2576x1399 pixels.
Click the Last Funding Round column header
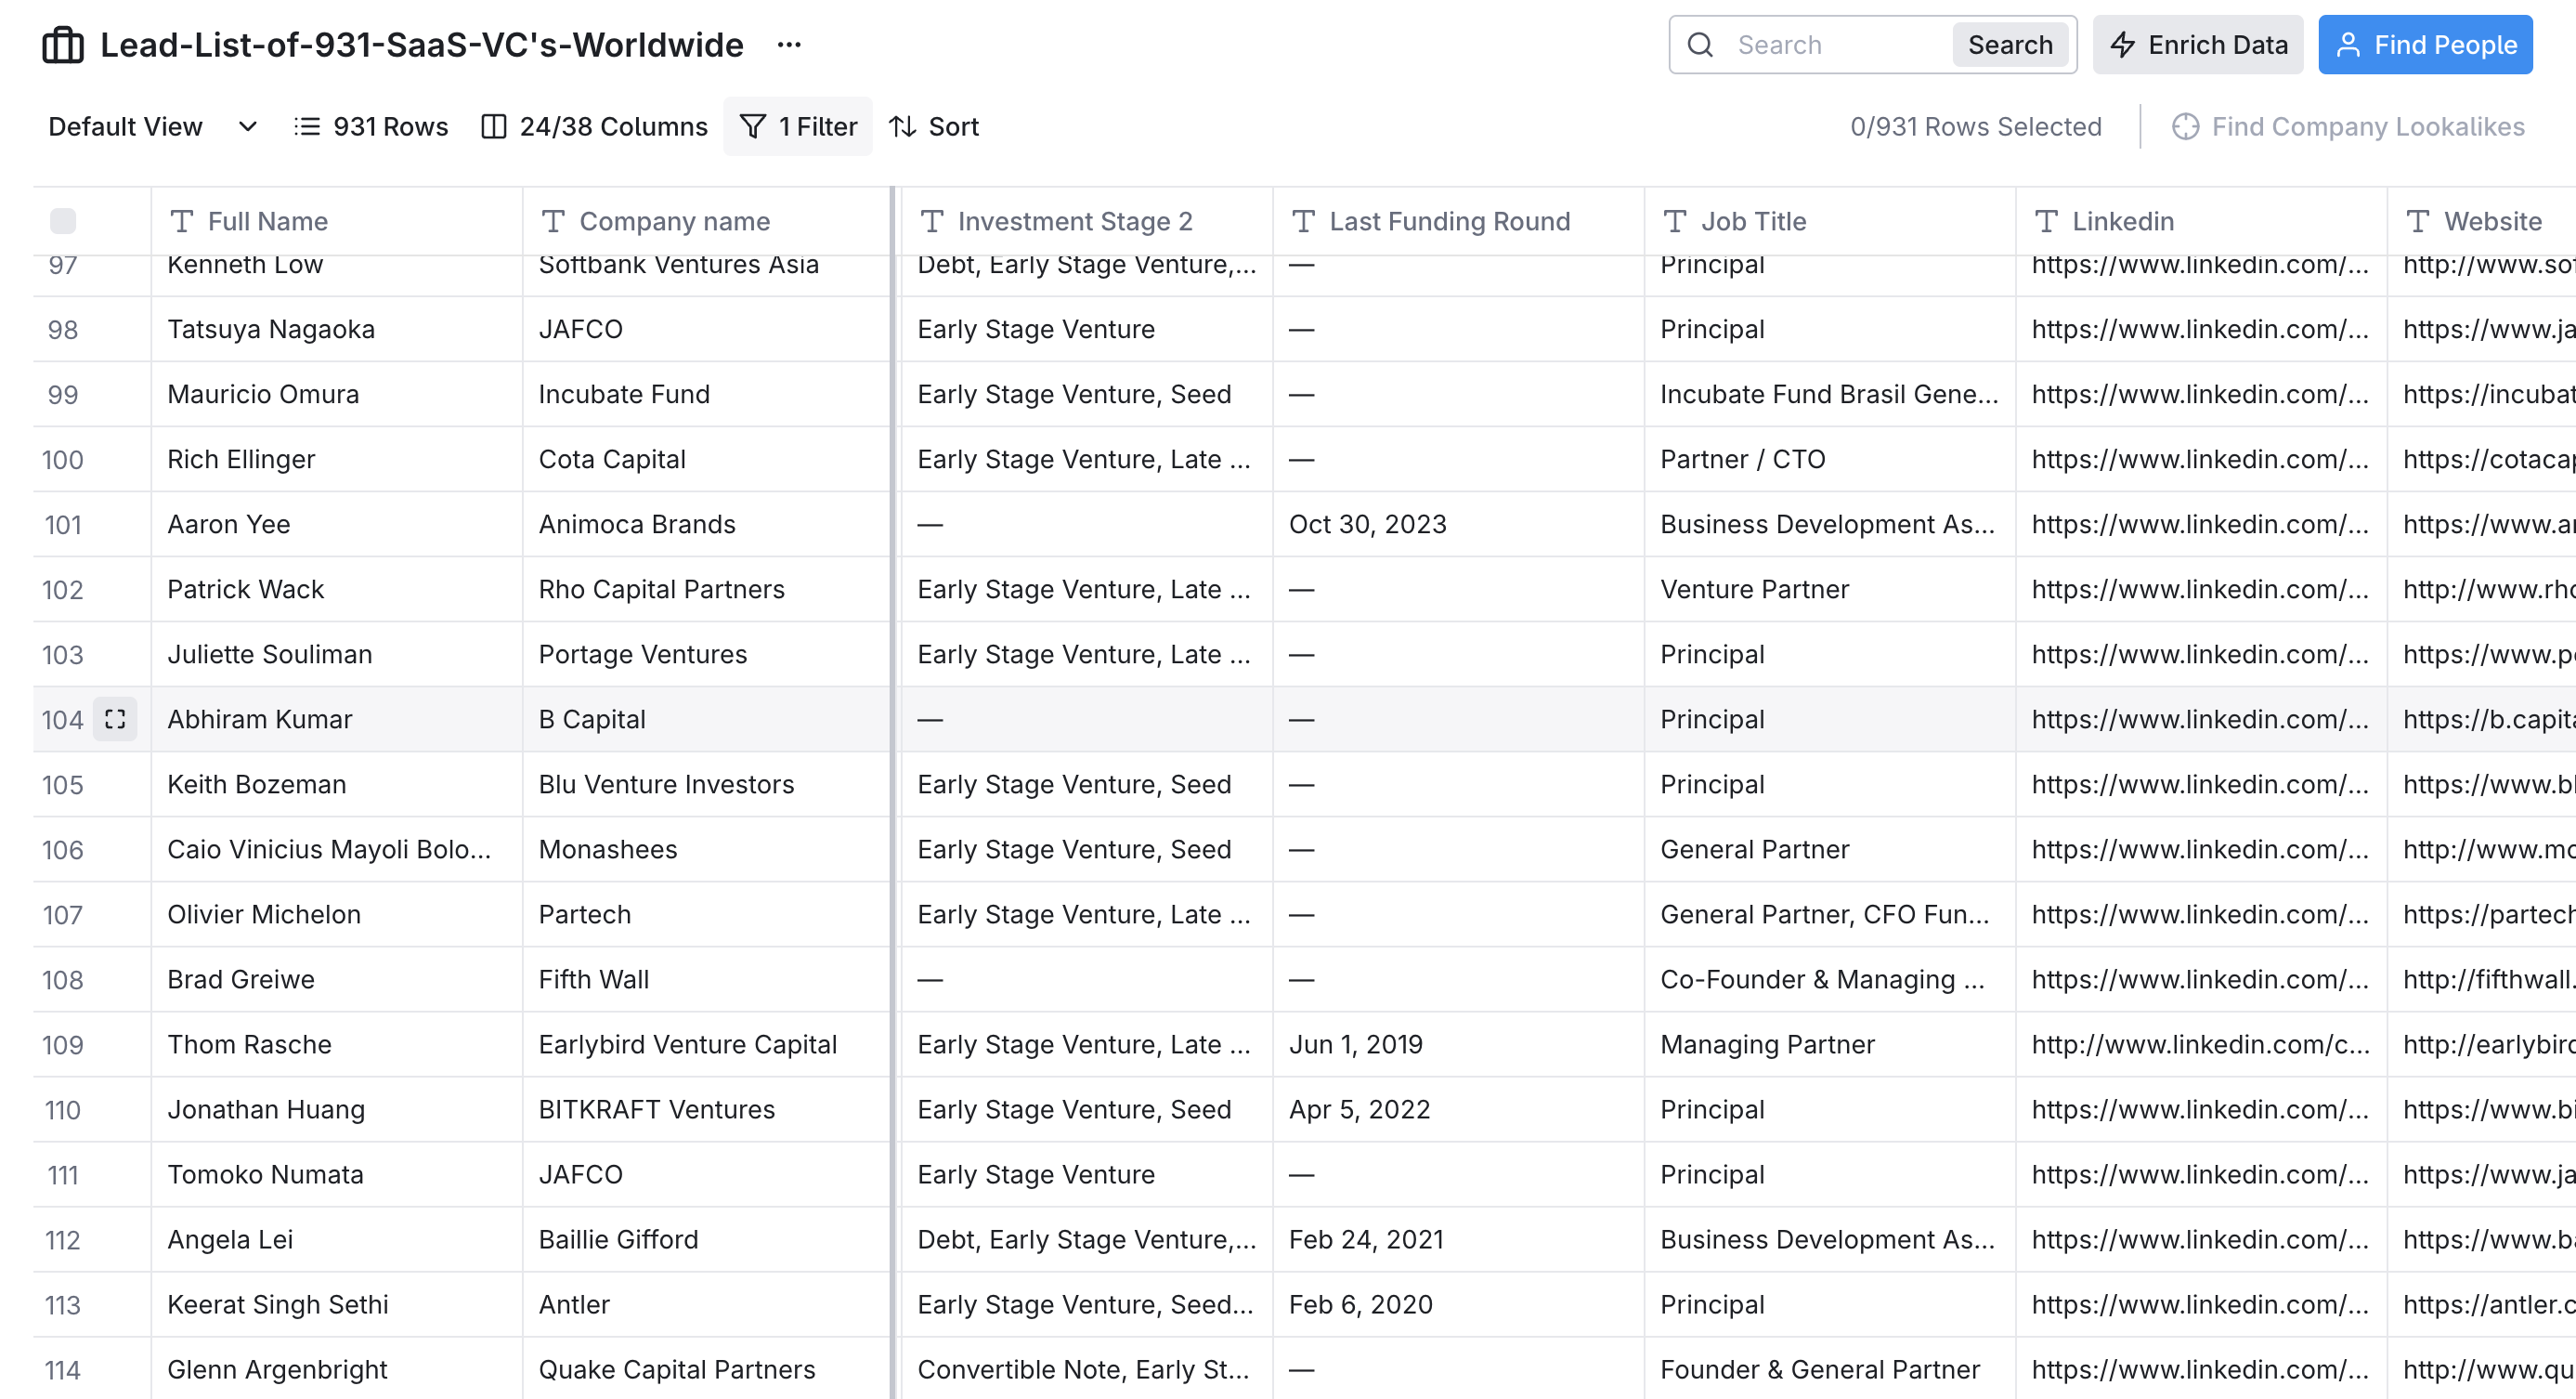pos(1449,221)
